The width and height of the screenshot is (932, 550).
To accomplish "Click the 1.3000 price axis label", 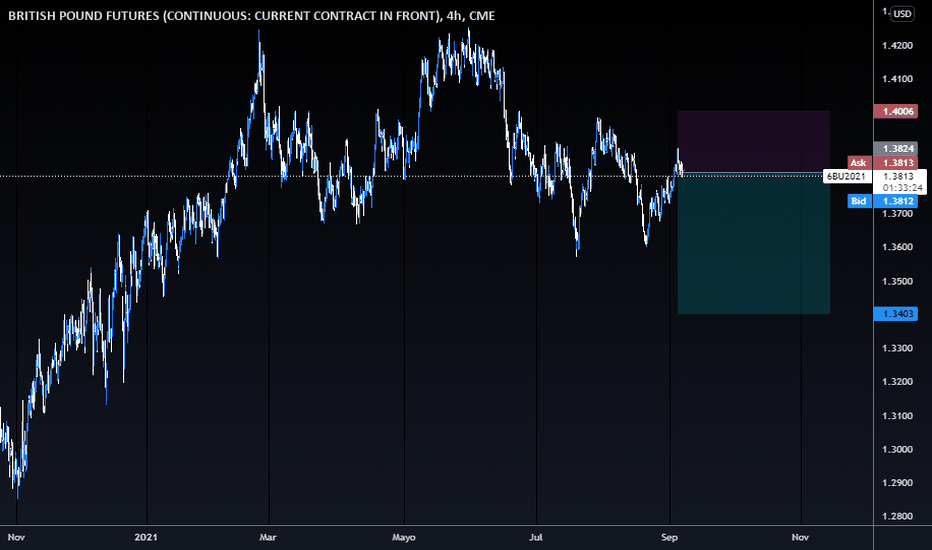I will coord(898,450).
